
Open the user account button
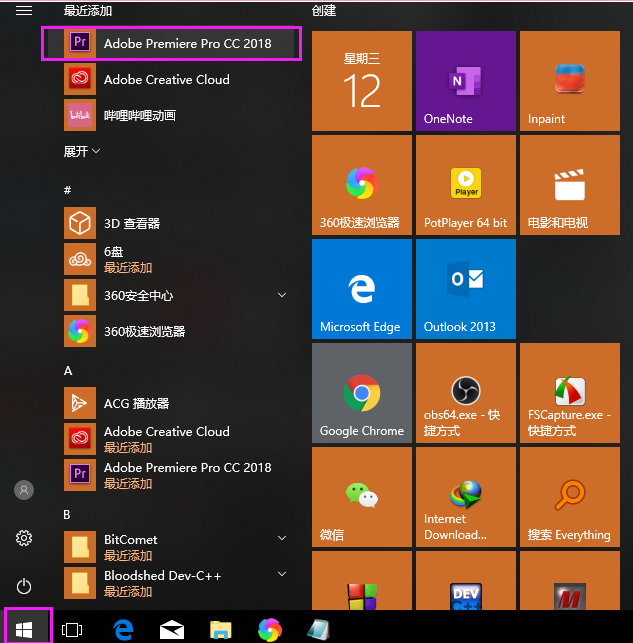(24, 490)
